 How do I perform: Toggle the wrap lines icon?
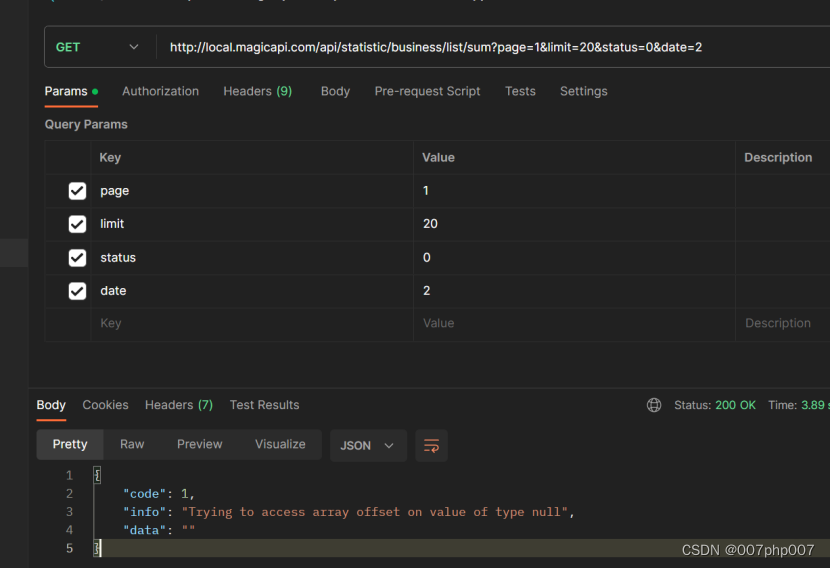coord(431,446)
